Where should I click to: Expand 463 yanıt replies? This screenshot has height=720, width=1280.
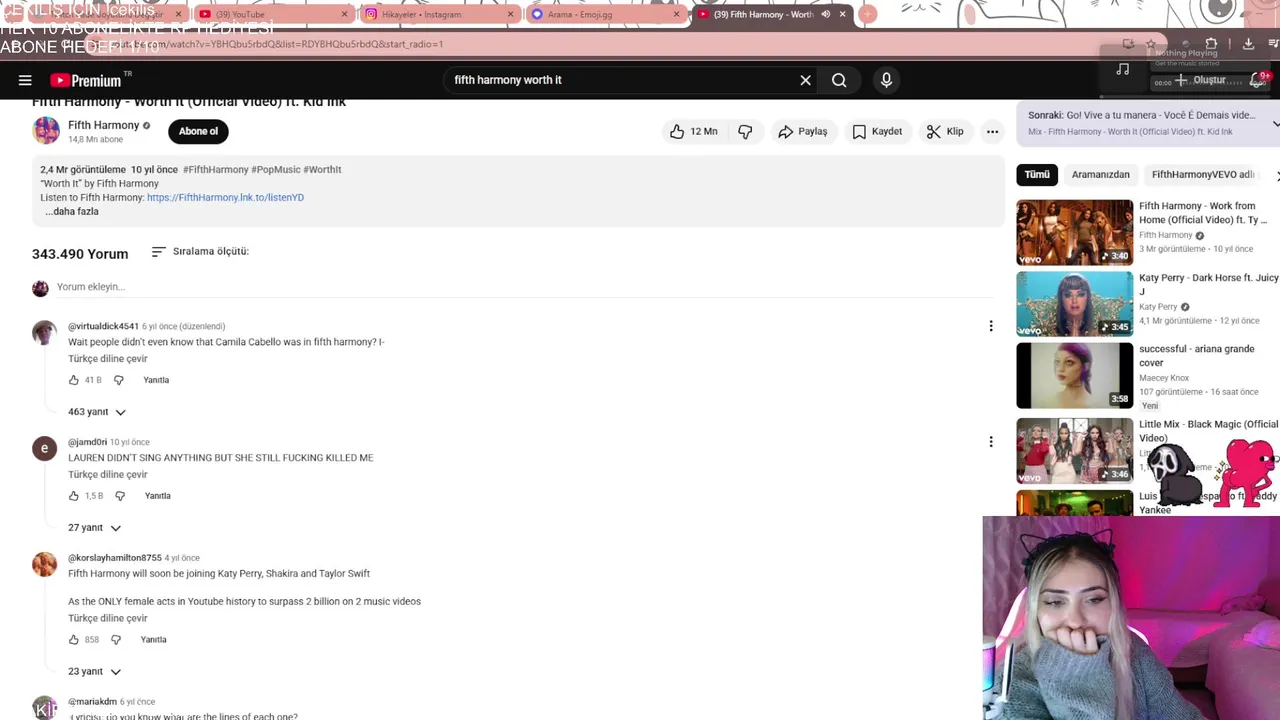97,412
